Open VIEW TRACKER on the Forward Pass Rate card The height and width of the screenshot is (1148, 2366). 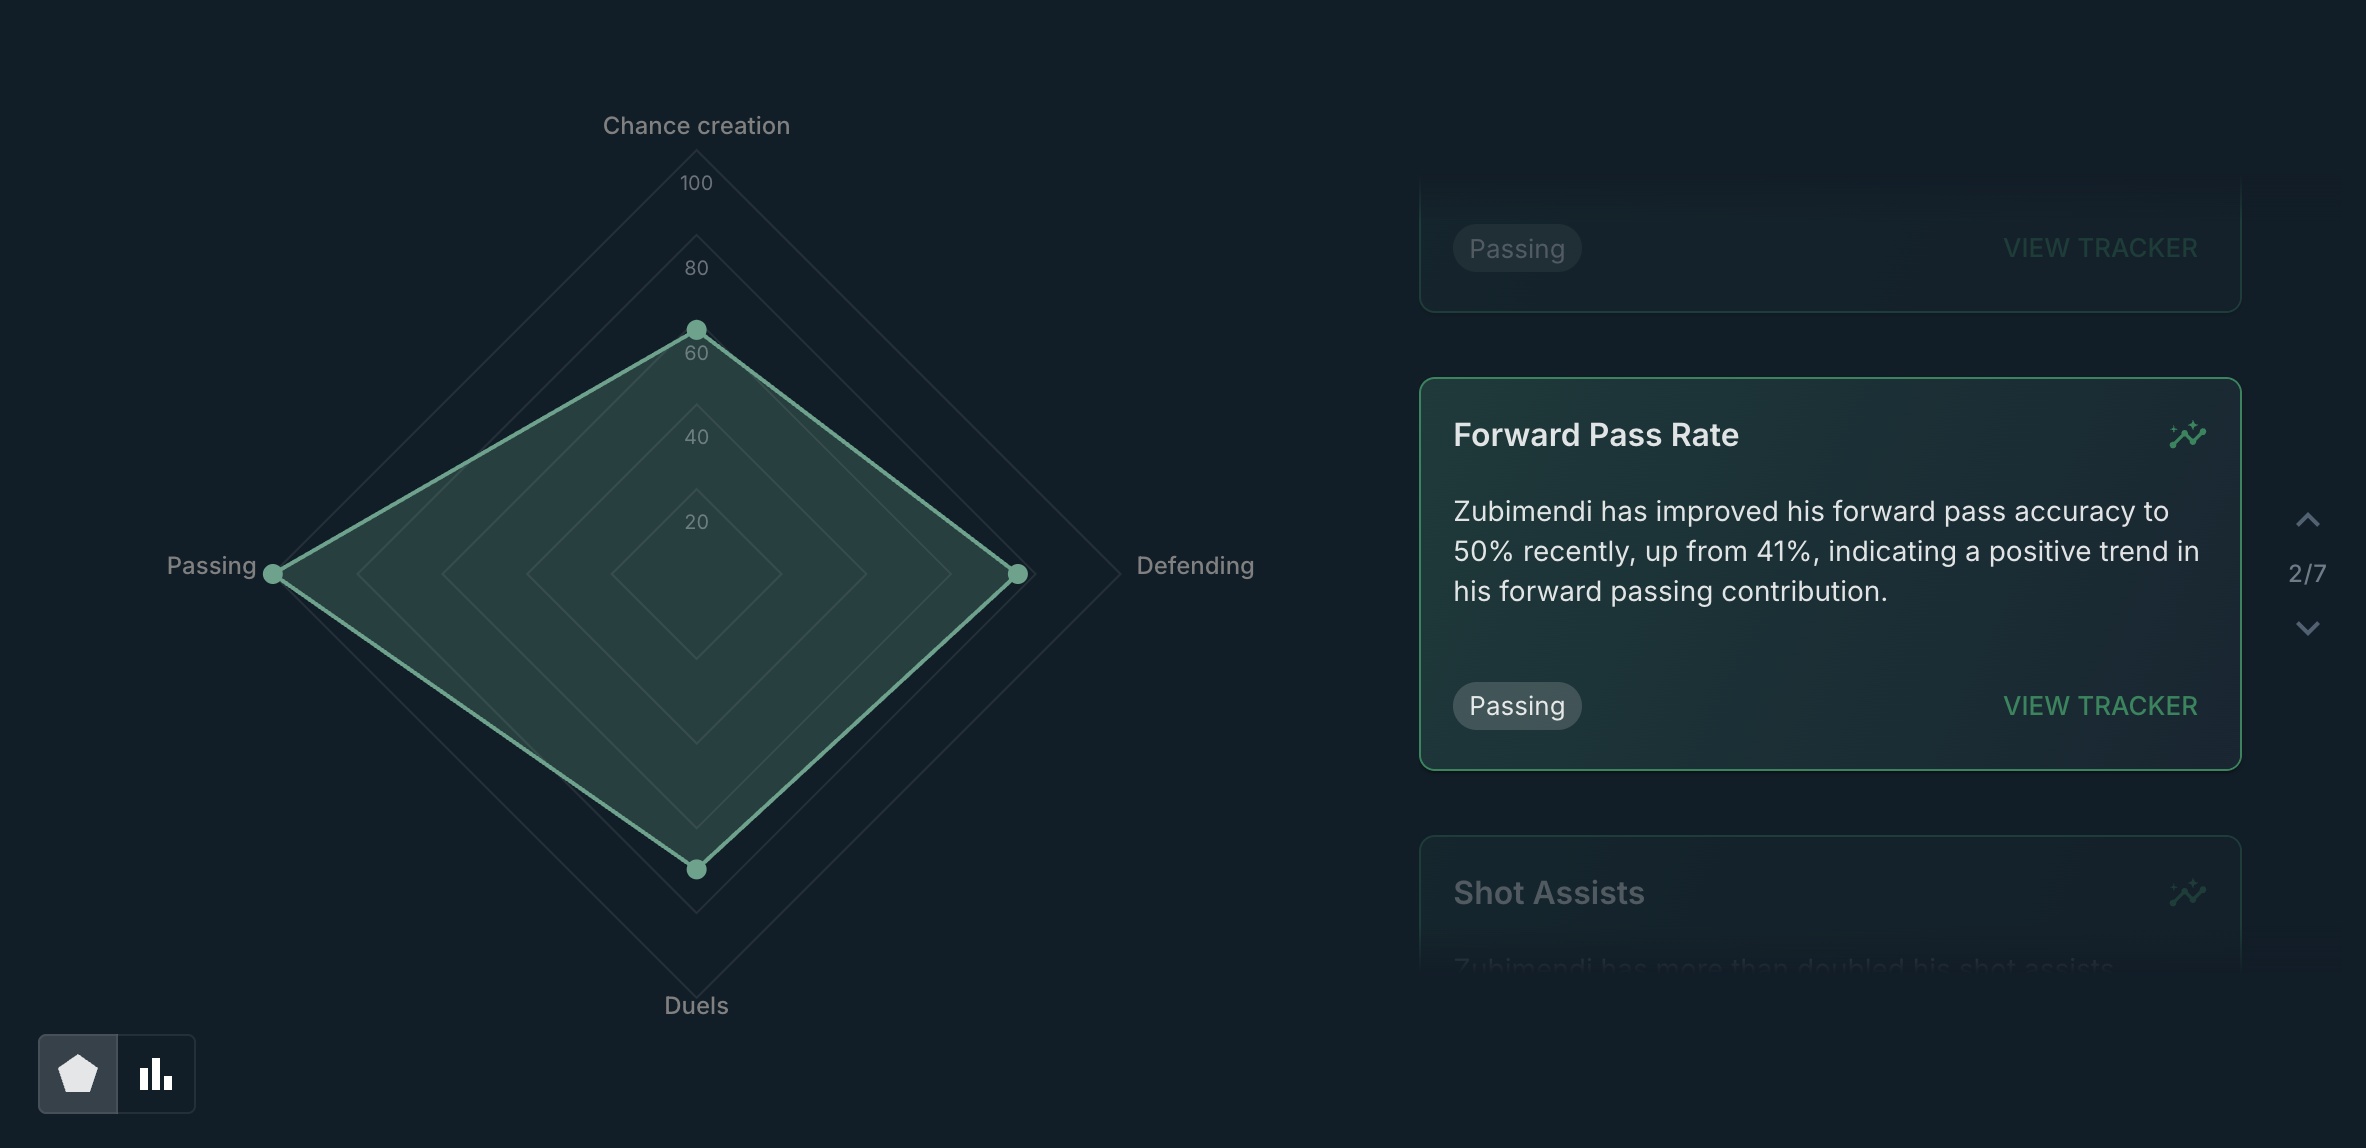(x=2100, y=705)
